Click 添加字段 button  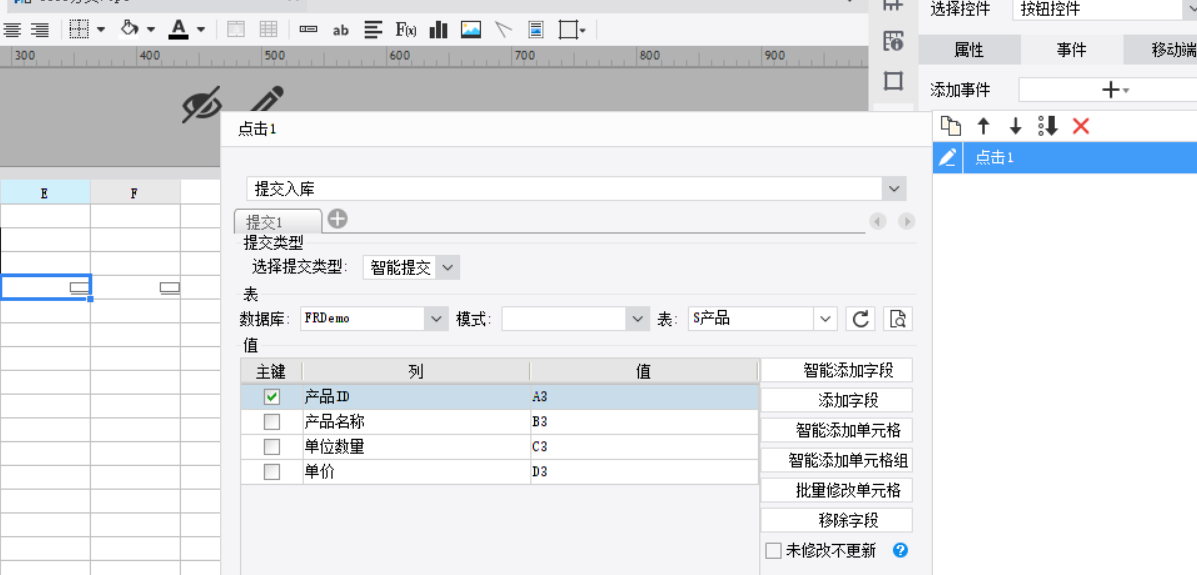(x=837, y=400)
